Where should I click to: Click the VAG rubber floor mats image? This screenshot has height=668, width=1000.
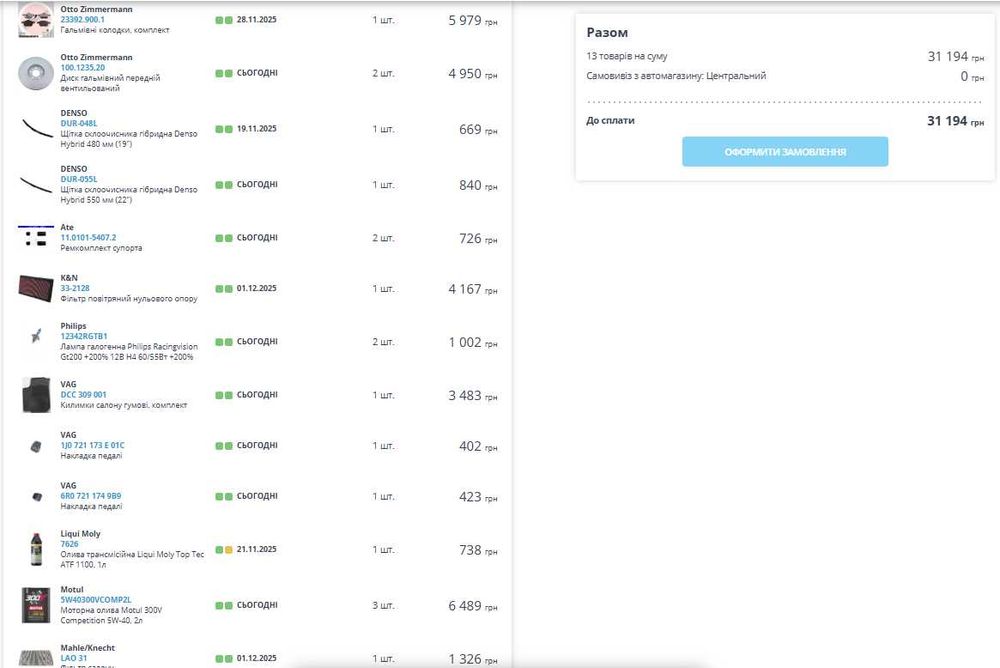click(36, 395)
